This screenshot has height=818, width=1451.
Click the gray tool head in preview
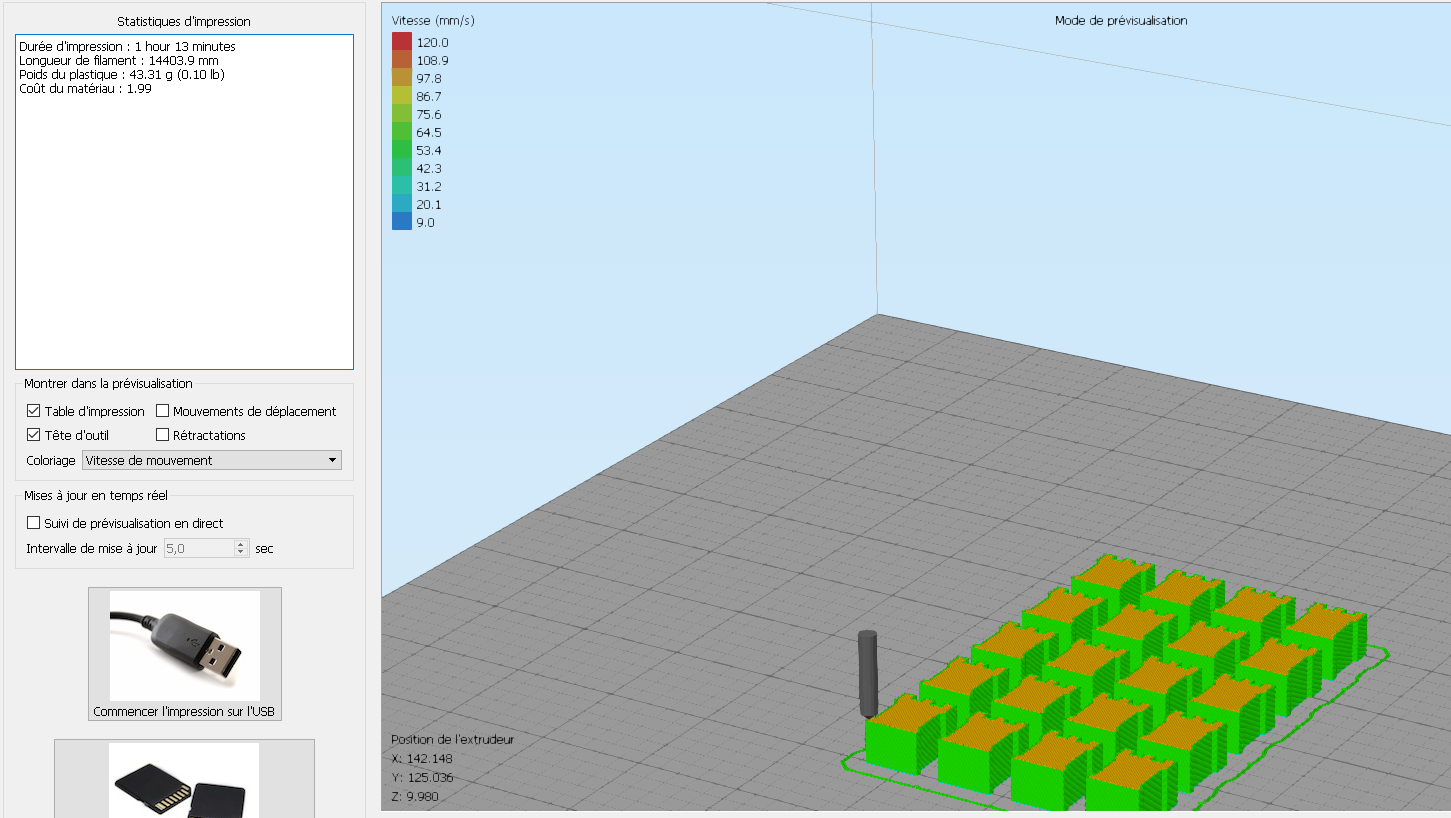click(x=867, y=673)
